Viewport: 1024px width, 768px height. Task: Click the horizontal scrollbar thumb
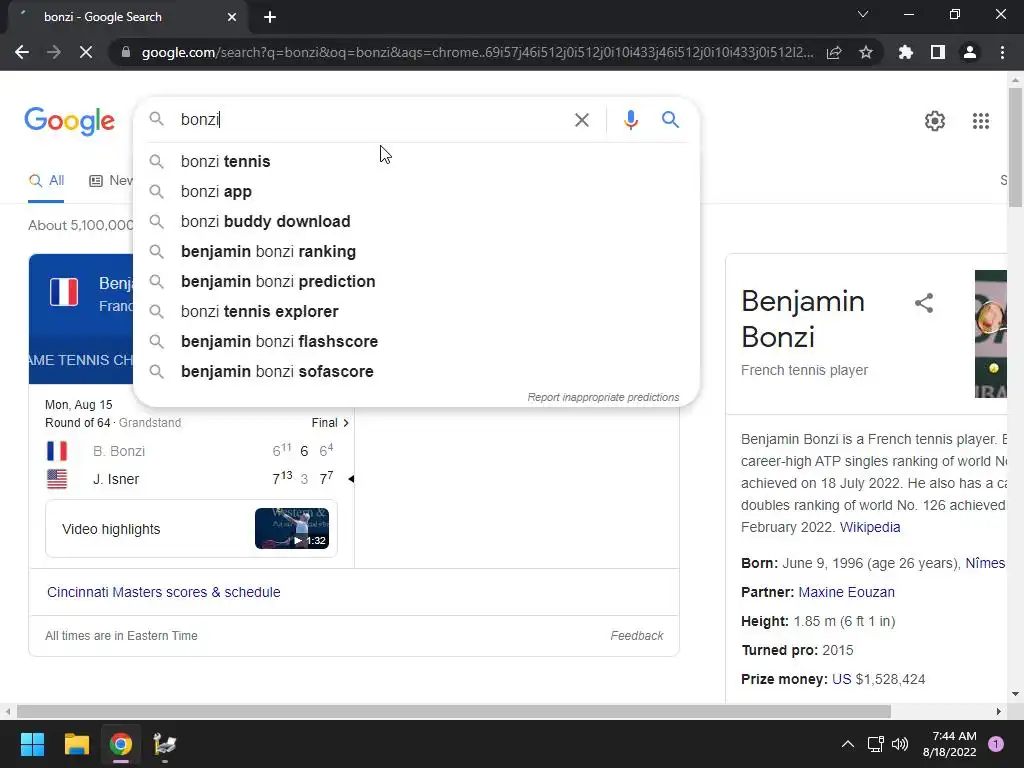click(454, 711)
